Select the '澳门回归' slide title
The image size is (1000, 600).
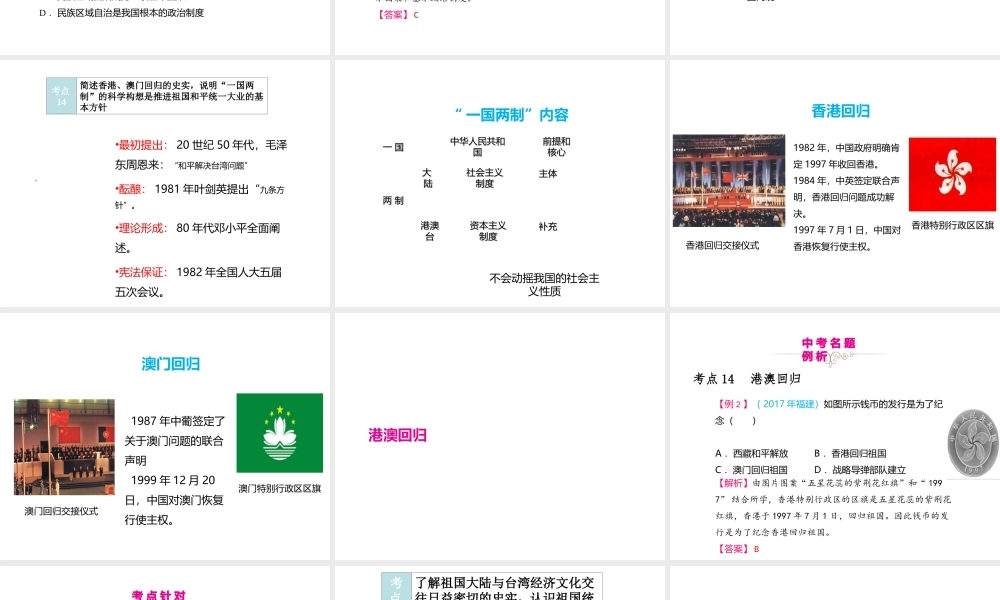pos(170,364)
